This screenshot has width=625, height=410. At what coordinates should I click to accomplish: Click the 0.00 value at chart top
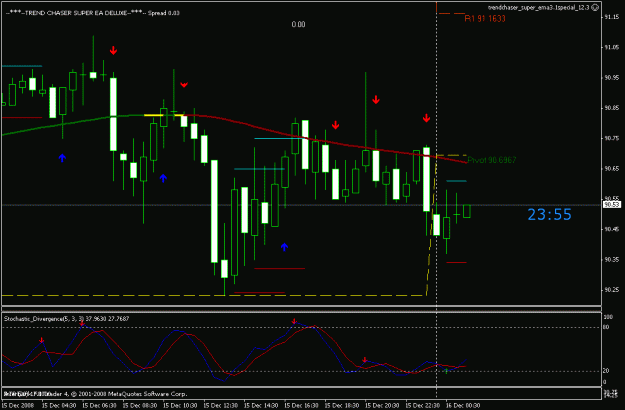[298, 25]
